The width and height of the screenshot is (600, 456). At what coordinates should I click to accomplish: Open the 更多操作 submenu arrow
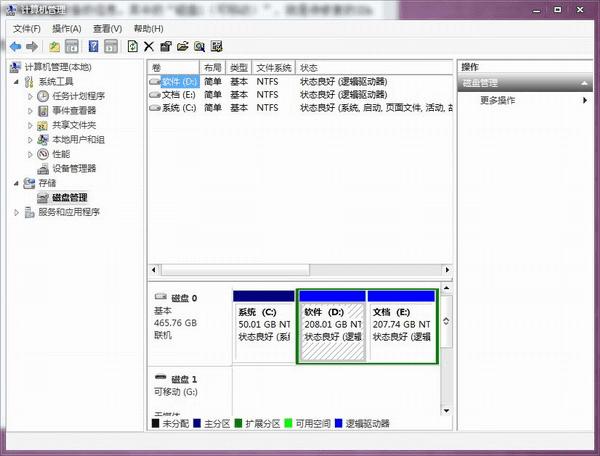(585, 100)
